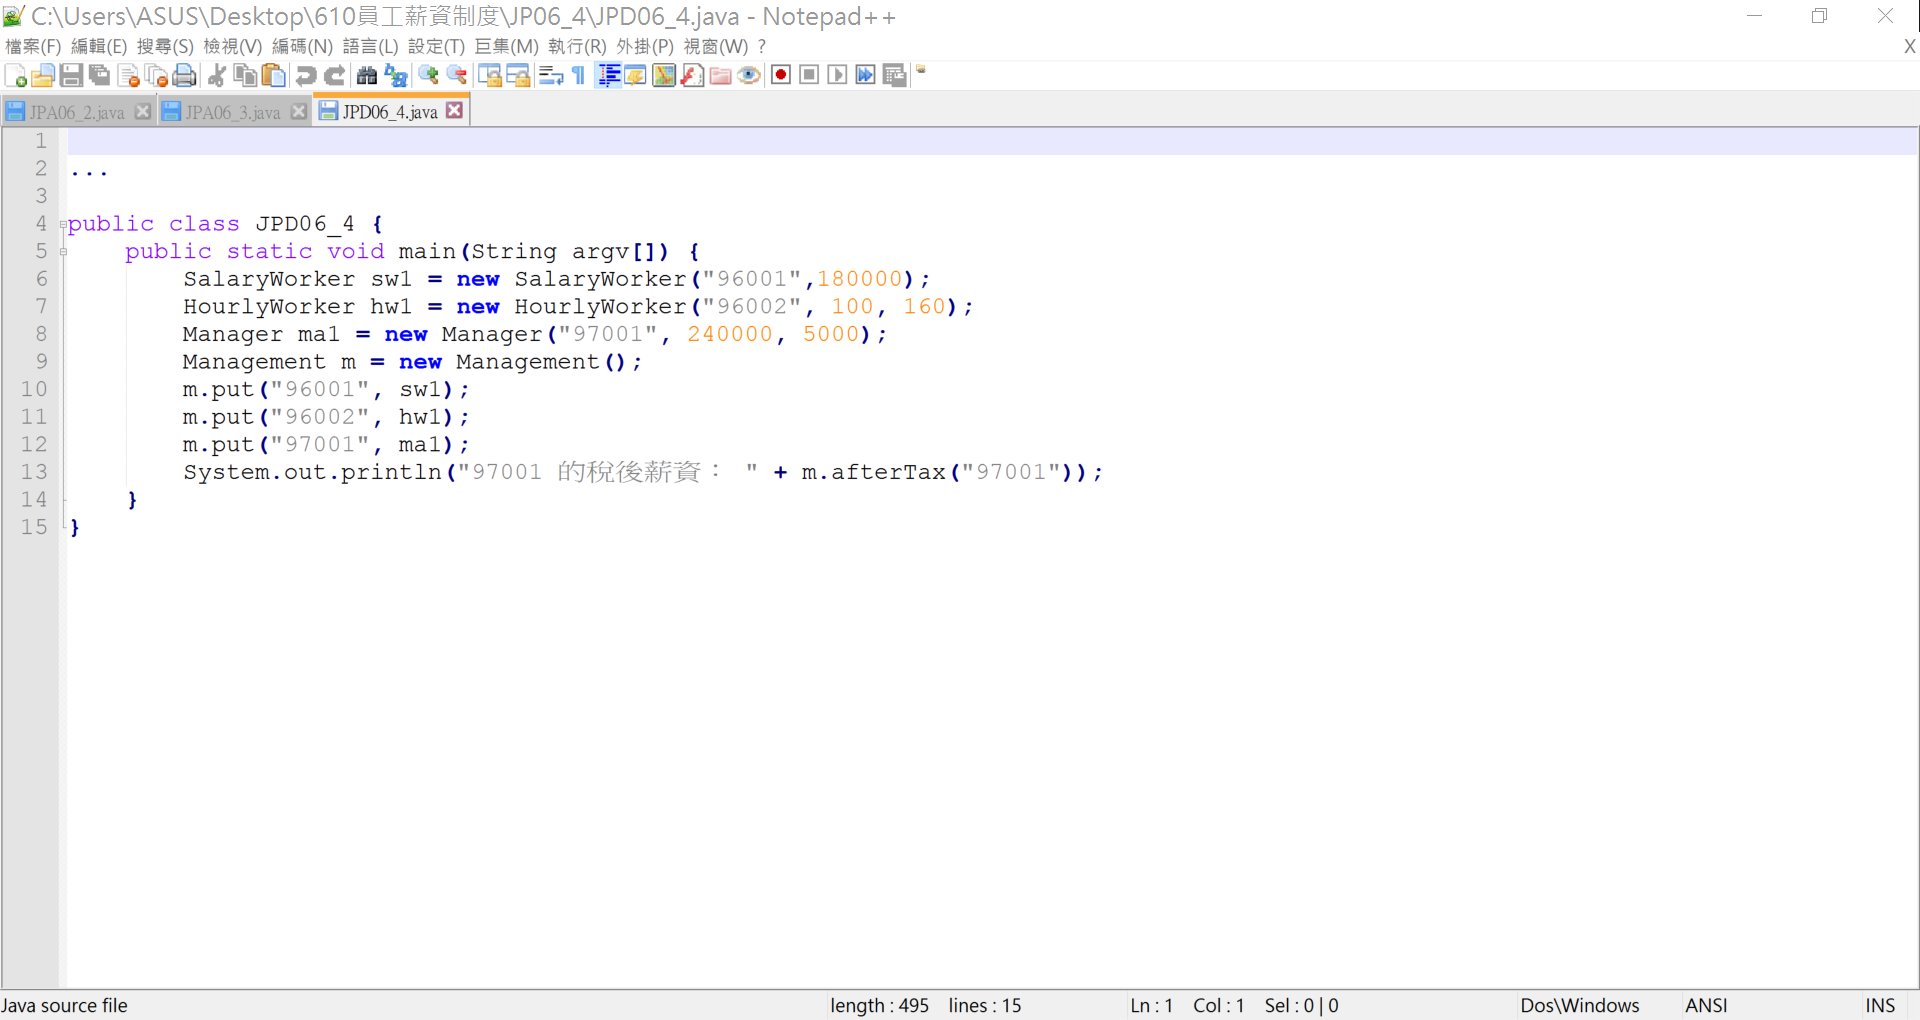Open the 外掛(P) menu
Image resolution: width=1920 pixels, height=1020 pixels.
click(645, 46)
